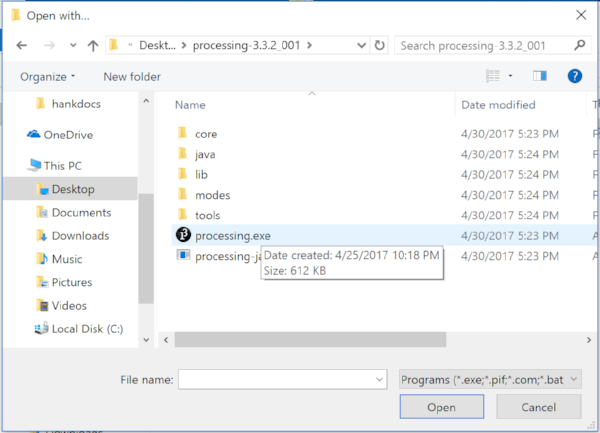Click the File name input field
The height and width of the screenshot is (433, 600).
tap(282, 379)
